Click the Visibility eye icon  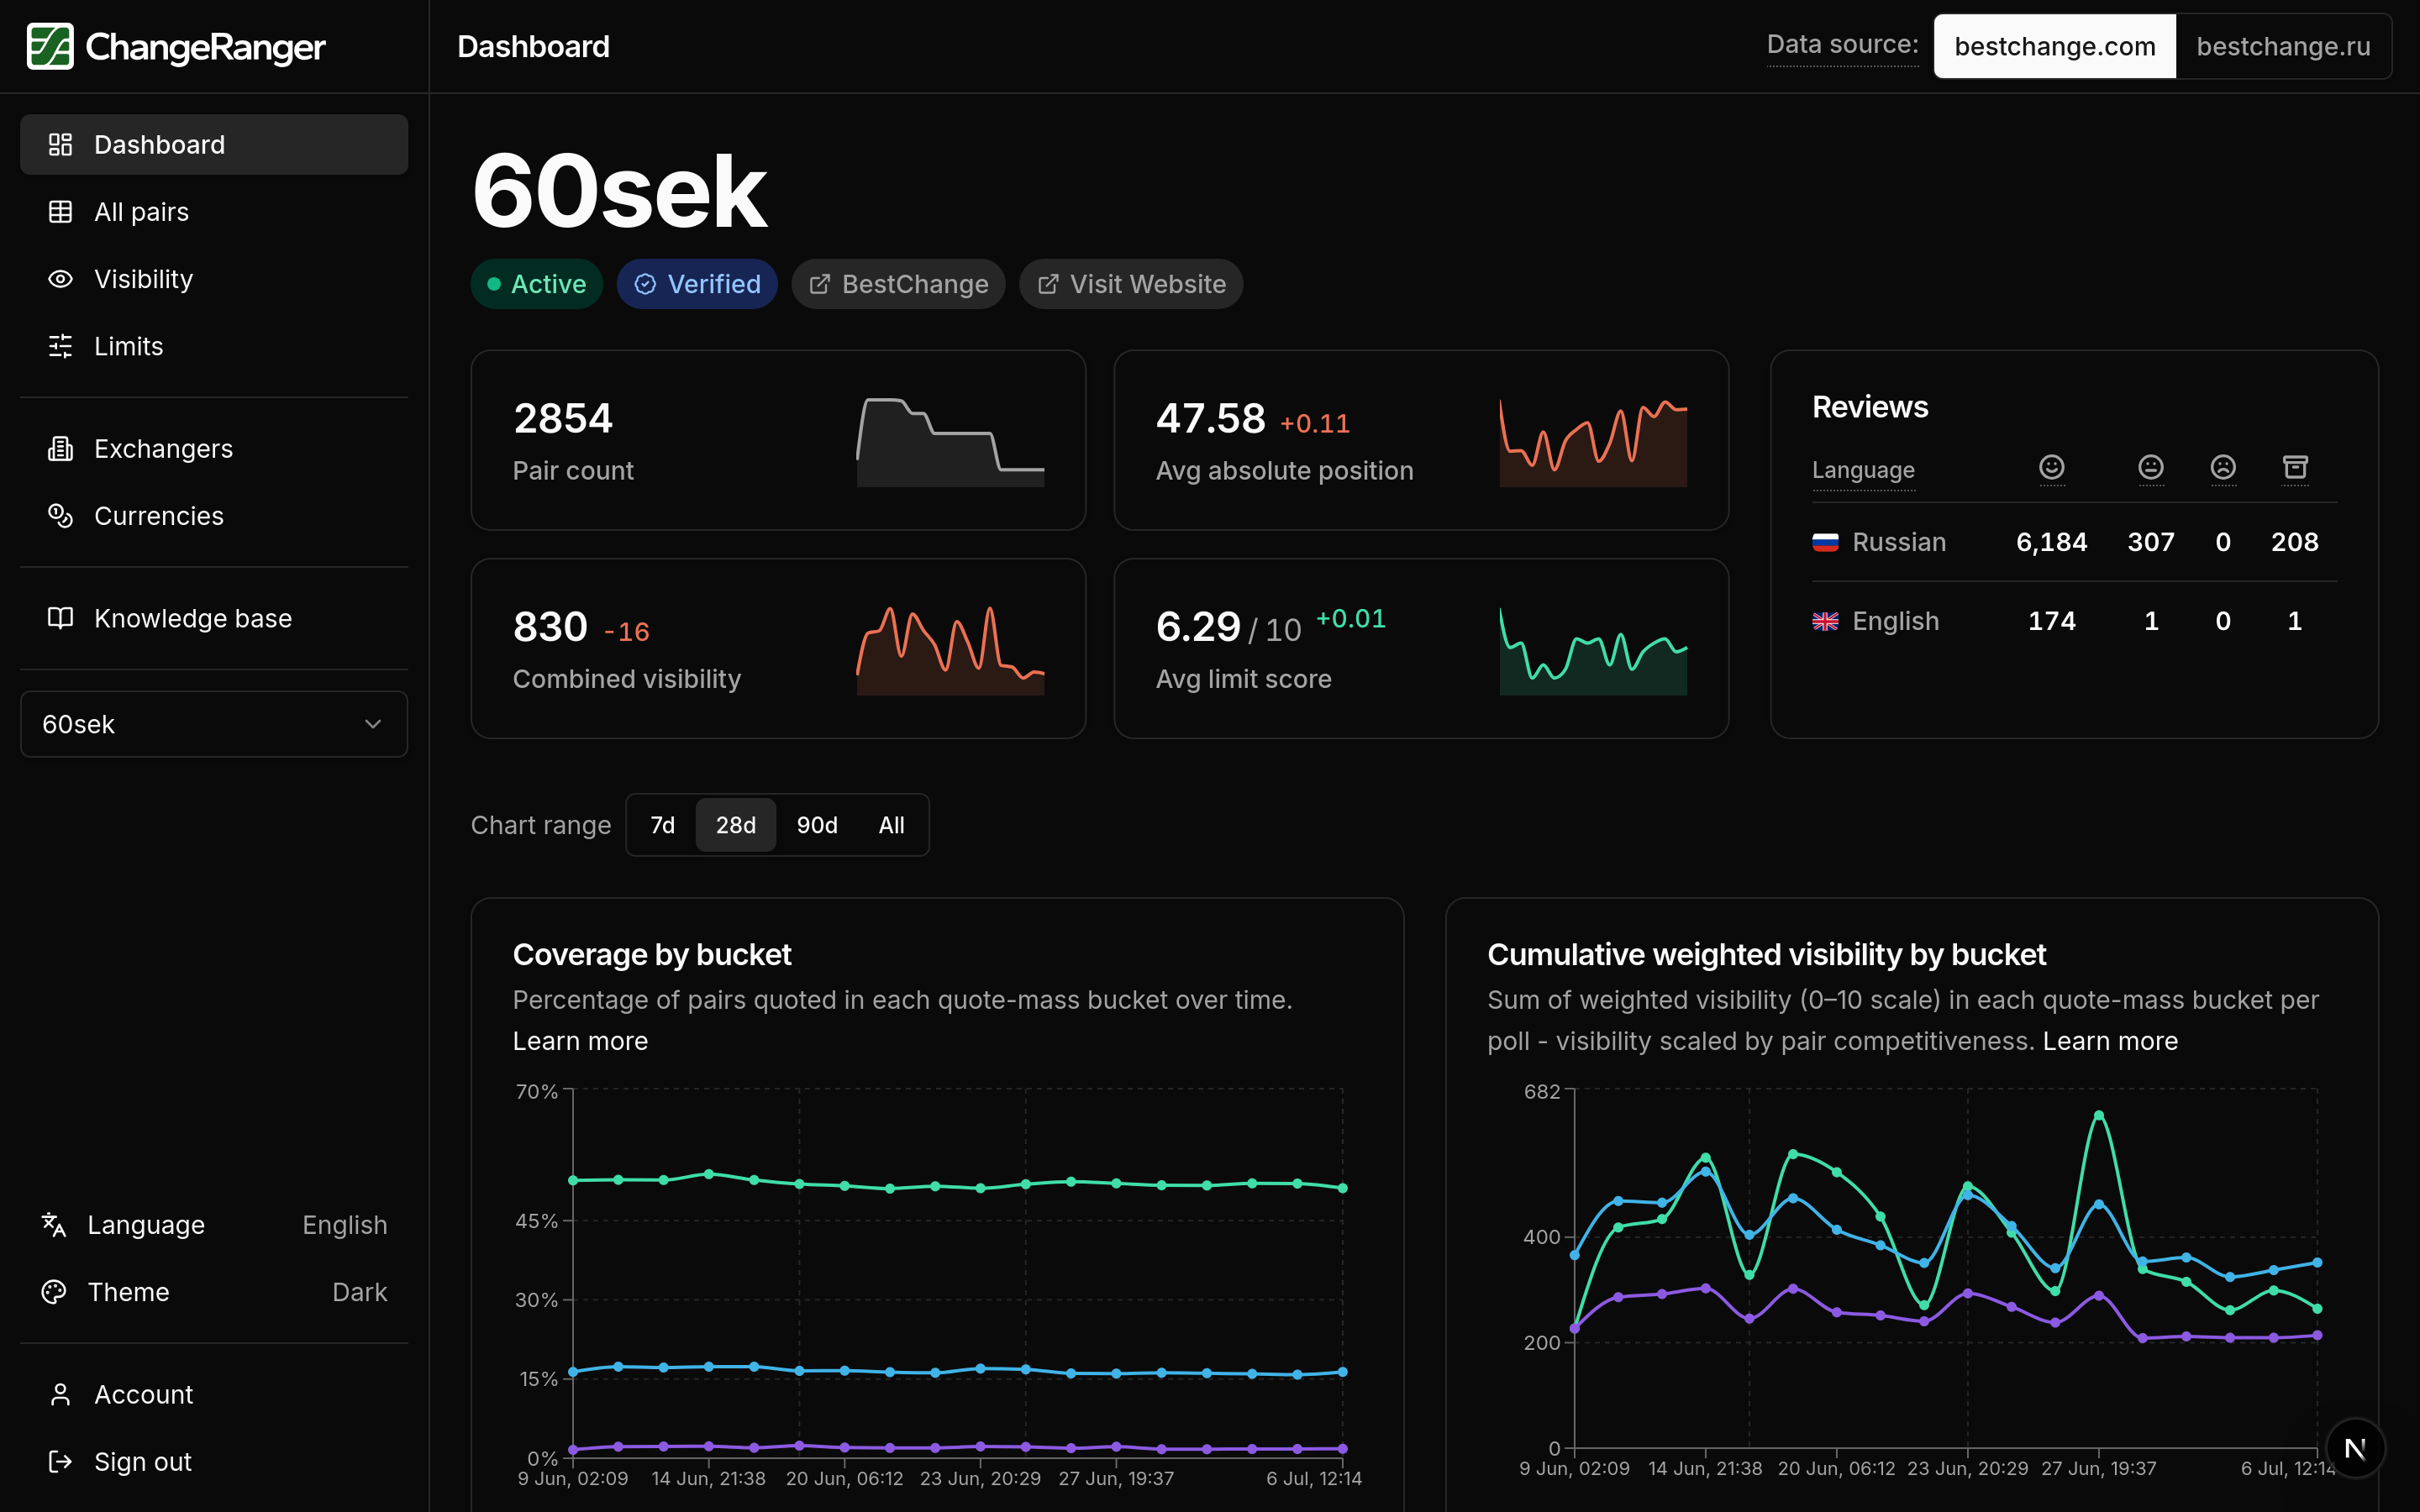pyautogui.click(x=60, y=279)
